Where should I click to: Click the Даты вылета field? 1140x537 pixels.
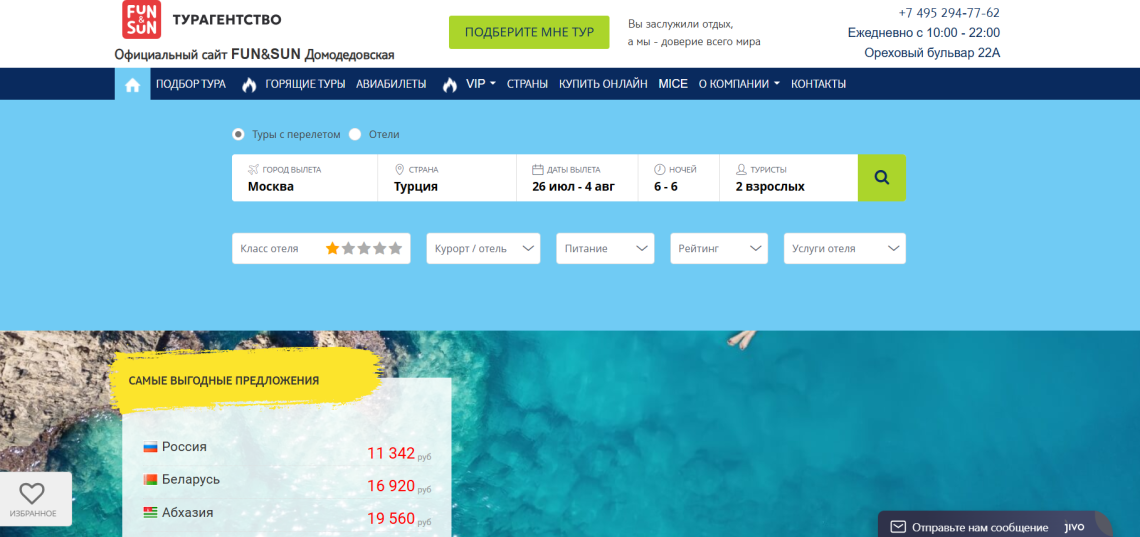(x=577, y=178)
